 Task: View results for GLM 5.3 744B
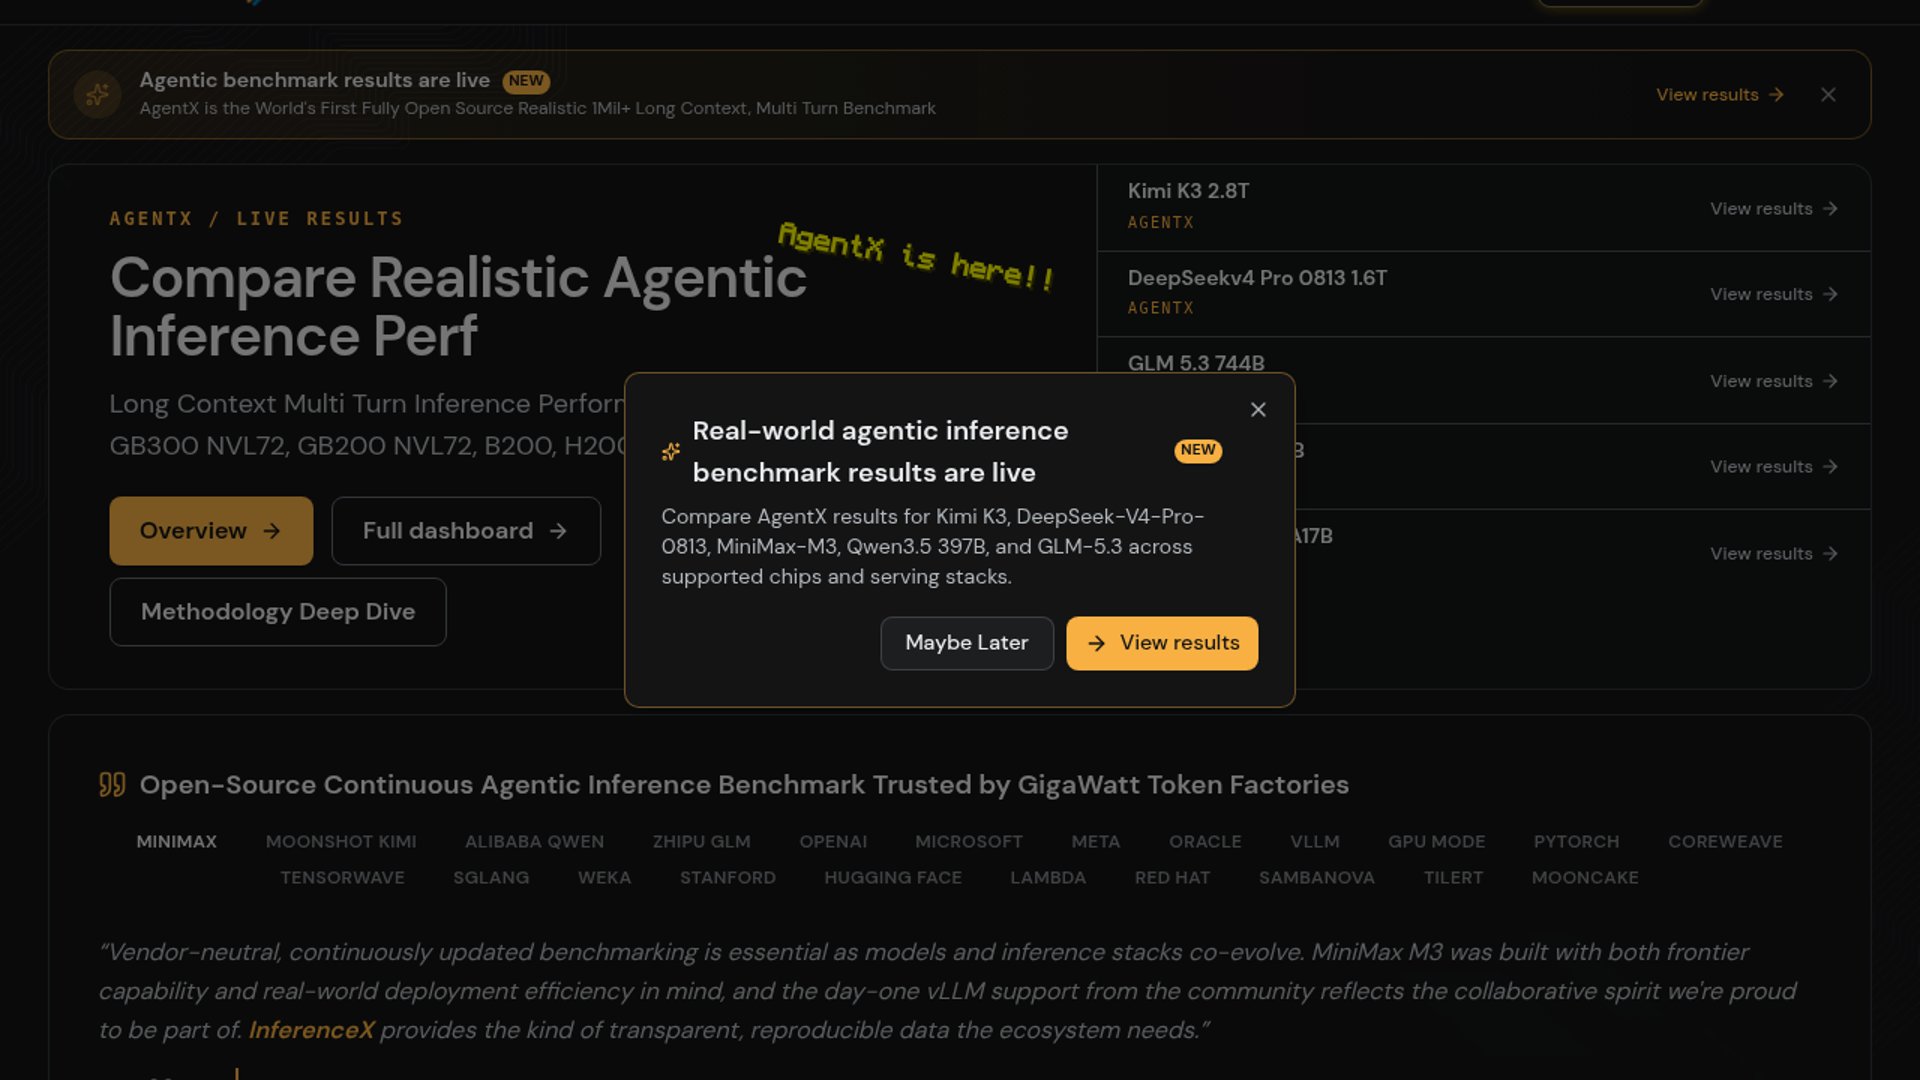[x=1774, y=382]
